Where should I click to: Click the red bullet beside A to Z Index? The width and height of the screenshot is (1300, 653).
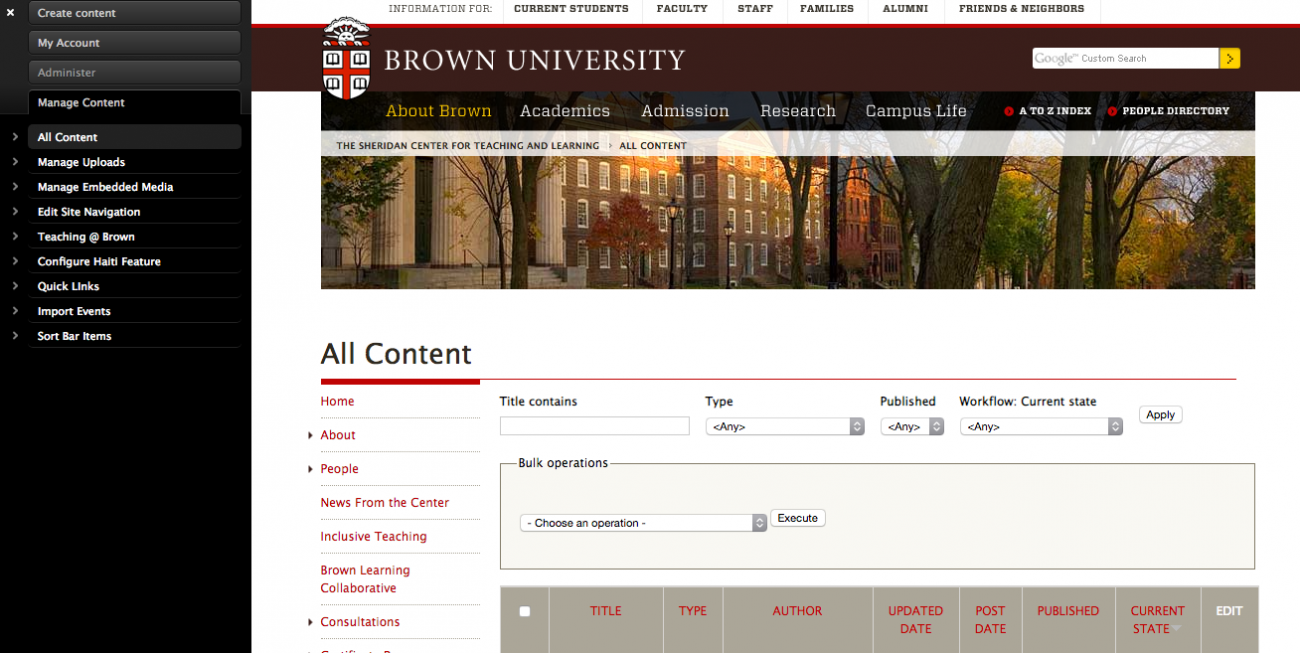pyautogui.click(x=1009, y=111)
